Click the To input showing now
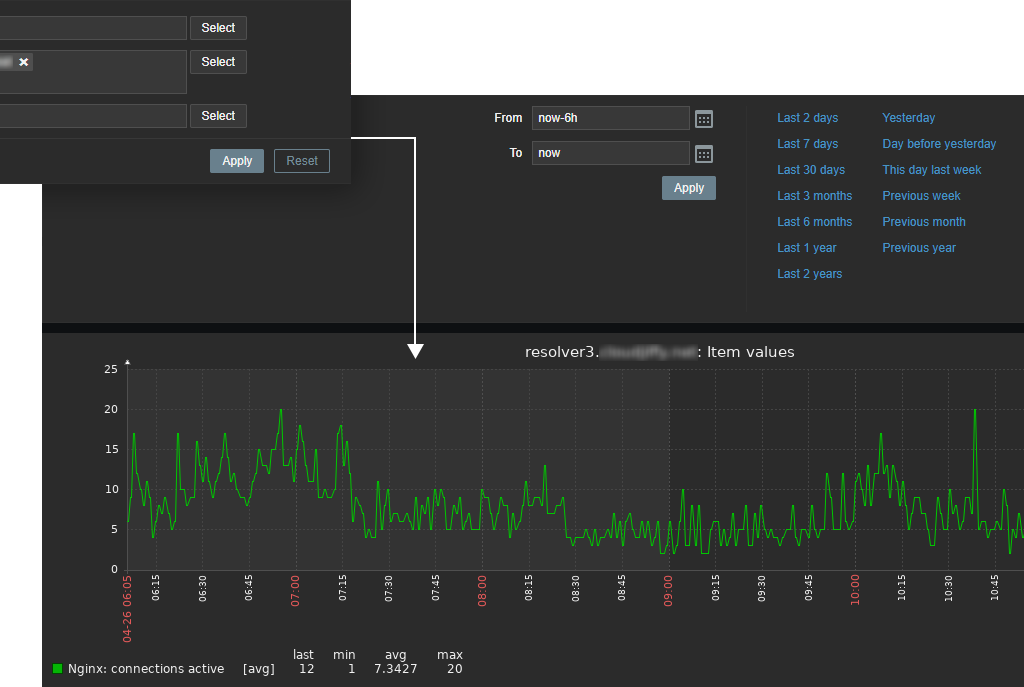 610,154
